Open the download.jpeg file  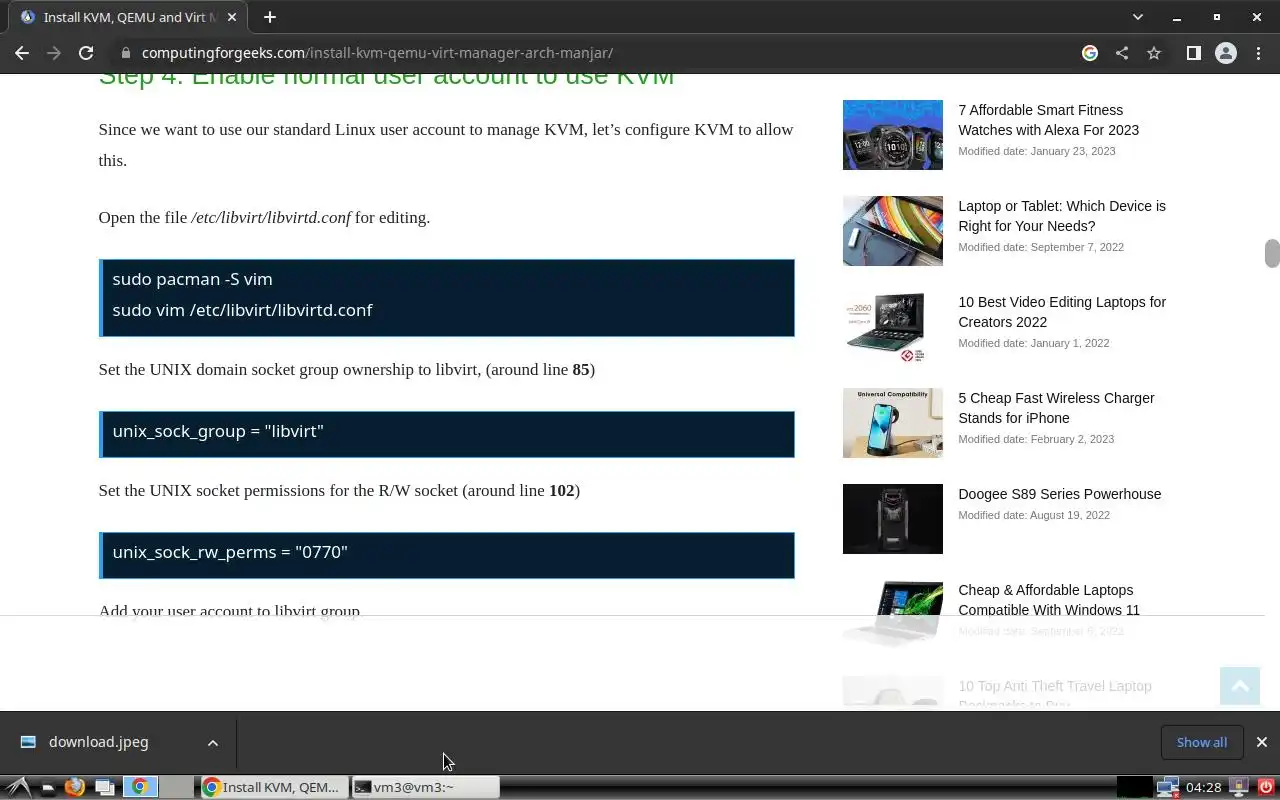98,742
